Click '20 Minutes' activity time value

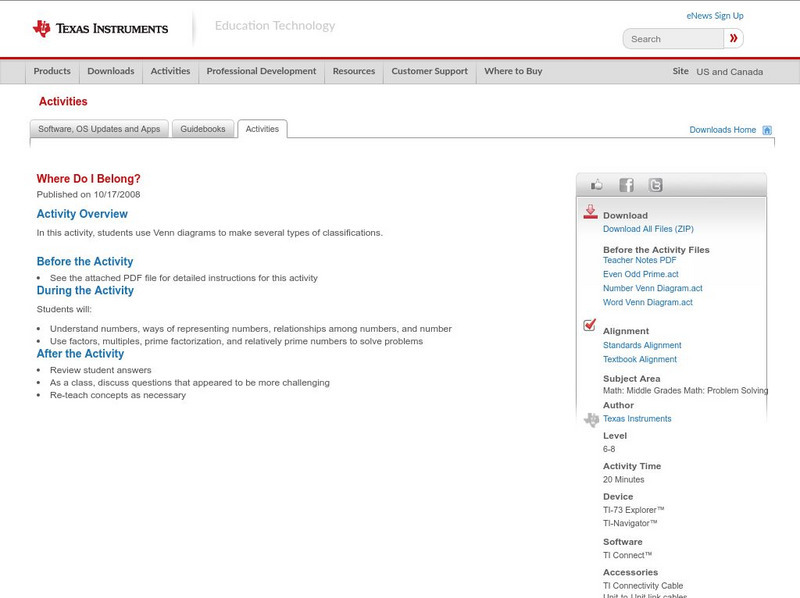(623, 480)
